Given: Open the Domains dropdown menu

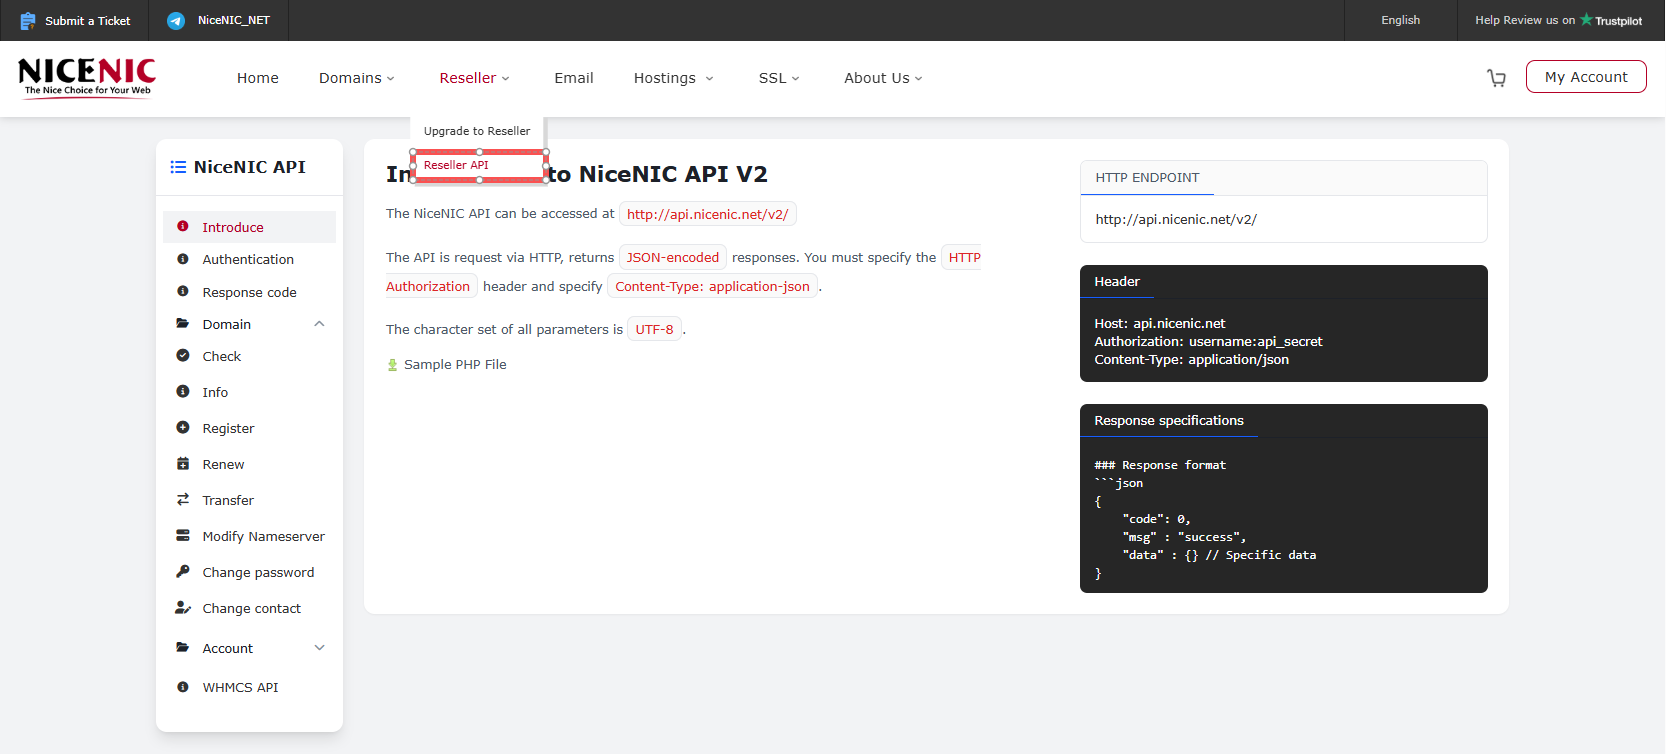Looking at the screenshot, I should [x=356, y=78].
